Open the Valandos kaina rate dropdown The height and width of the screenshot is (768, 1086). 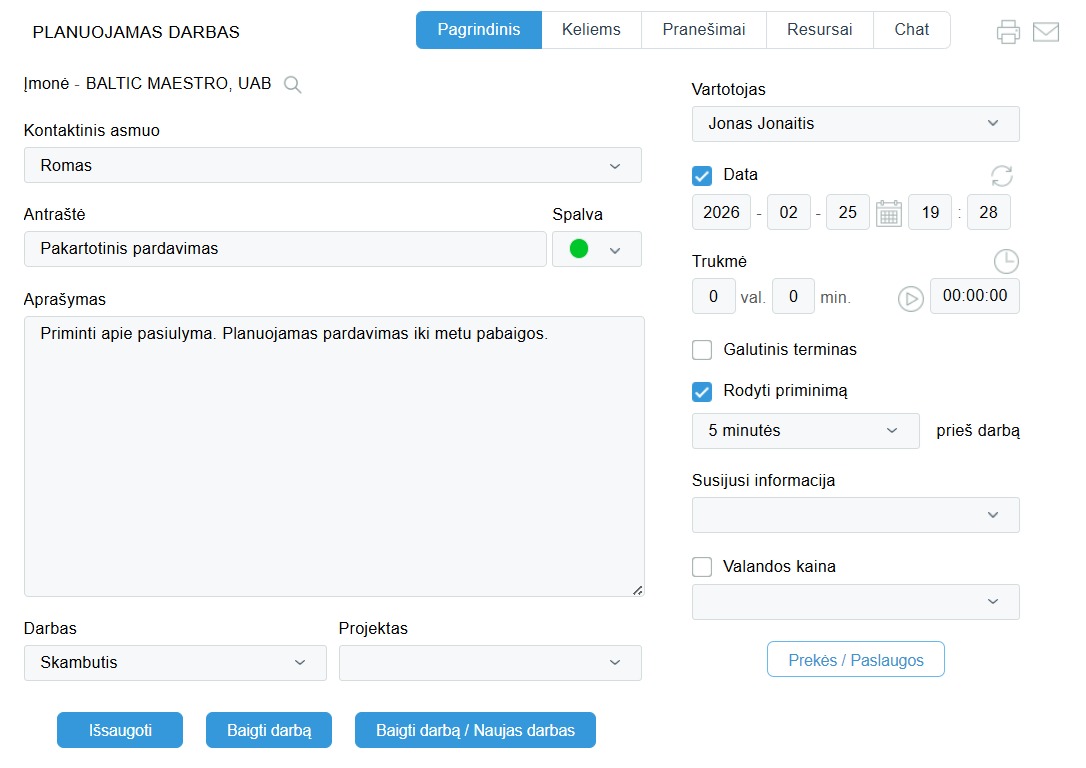pyautogui.click(x=855, y=602)
